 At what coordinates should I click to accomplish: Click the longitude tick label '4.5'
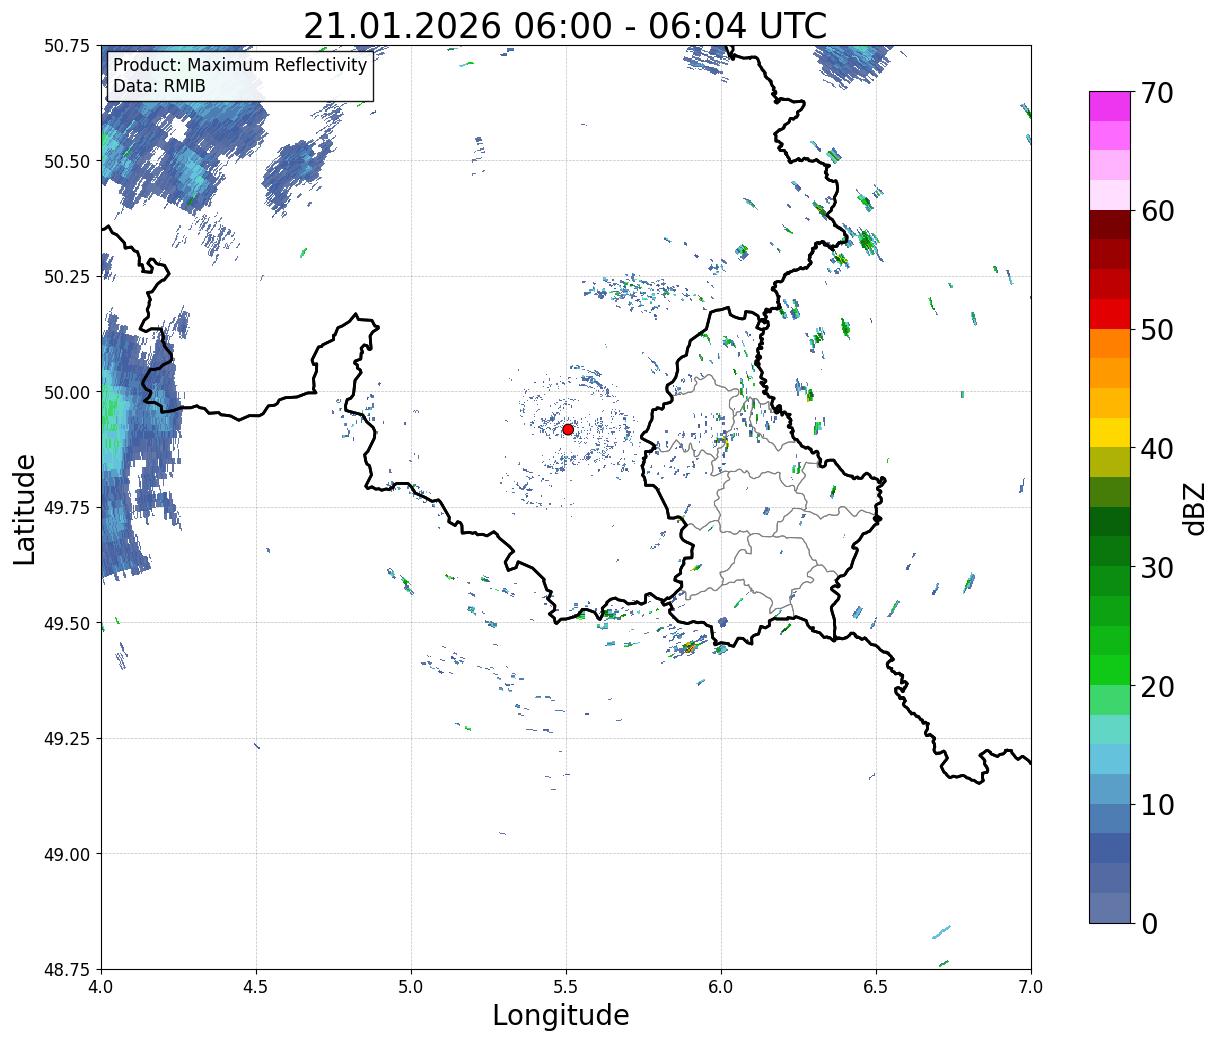click(256, 986)
